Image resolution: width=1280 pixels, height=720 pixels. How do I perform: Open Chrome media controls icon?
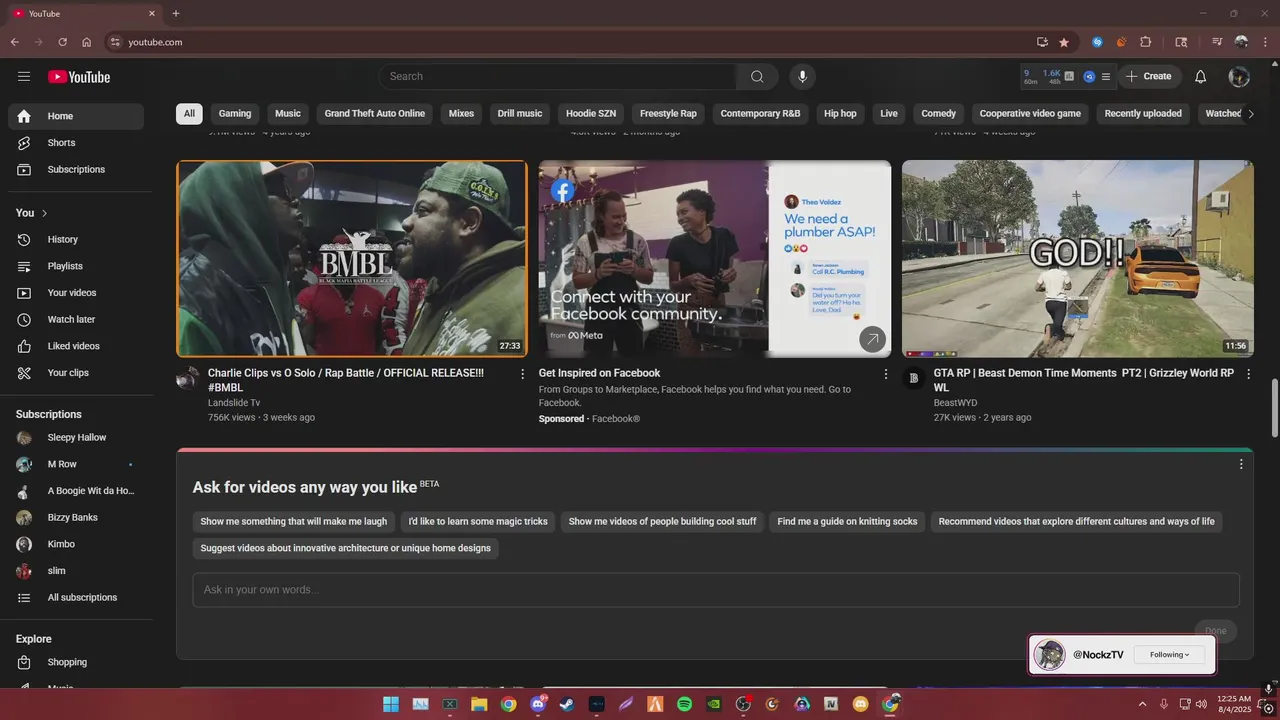[x=1217, y=42]
